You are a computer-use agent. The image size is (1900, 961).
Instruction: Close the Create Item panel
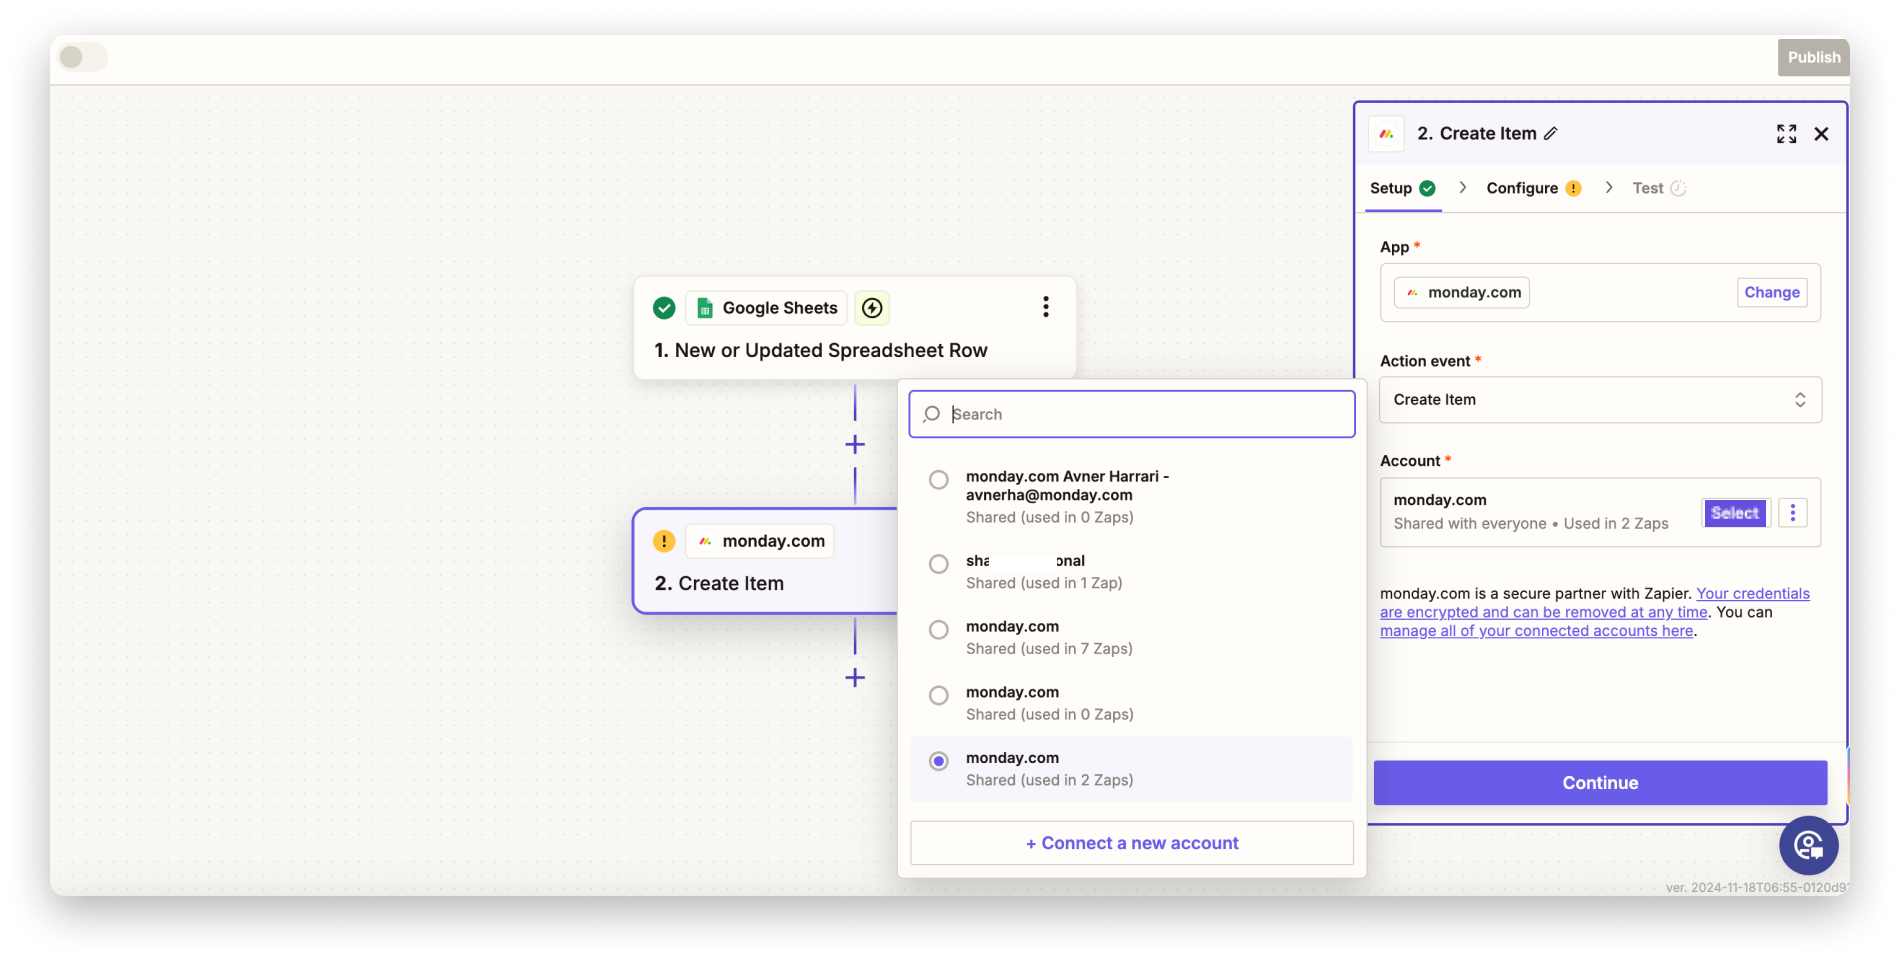[x=1822, y=134]
